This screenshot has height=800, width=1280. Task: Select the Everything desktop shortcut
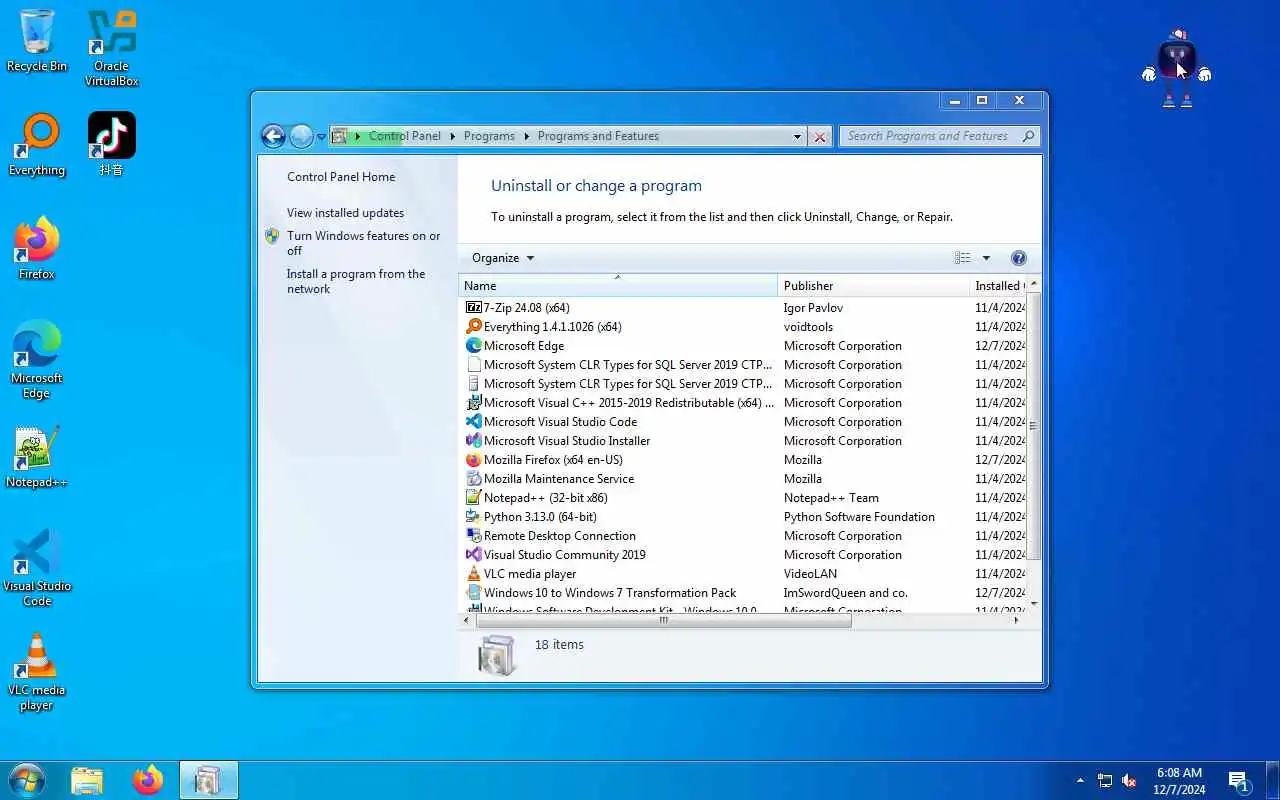(37, 145)
